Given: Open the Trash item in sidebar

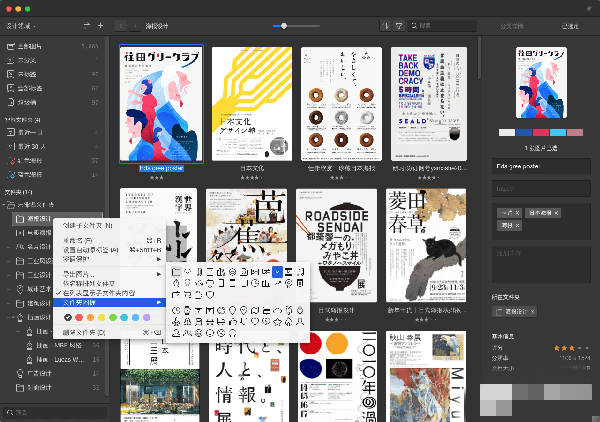Looking at the screenshot, I should pos(27,102).
